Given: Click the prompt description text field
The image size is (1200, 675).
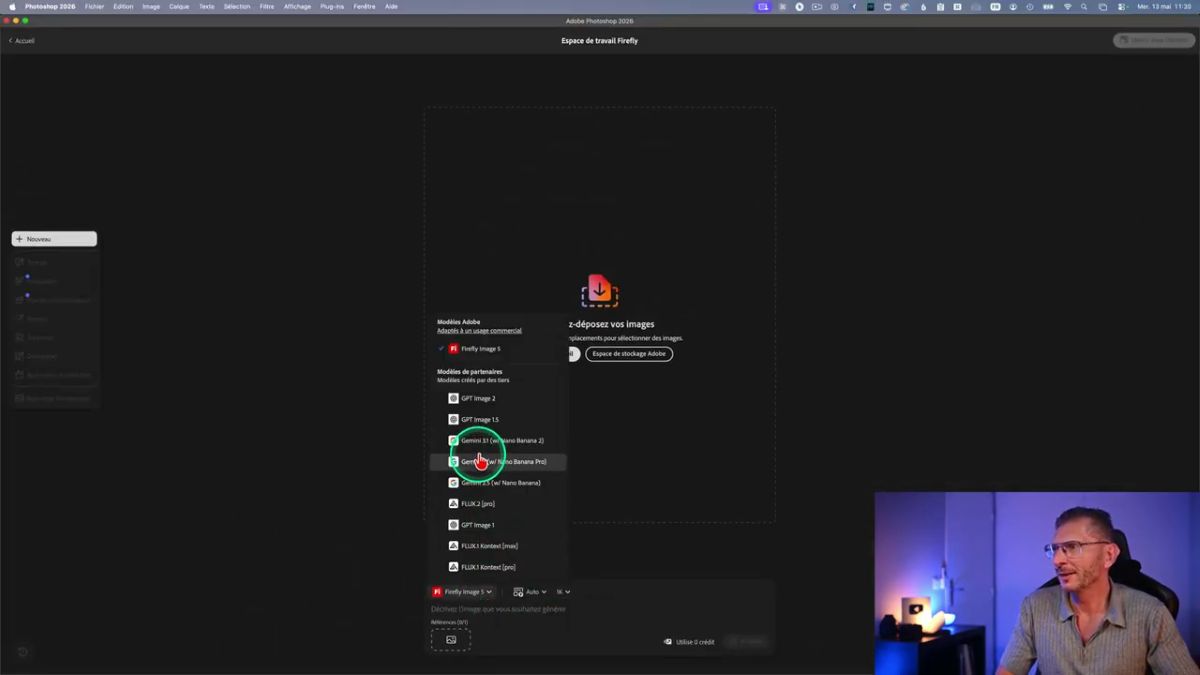Looking at the screenshot, I should pos(498,609).
